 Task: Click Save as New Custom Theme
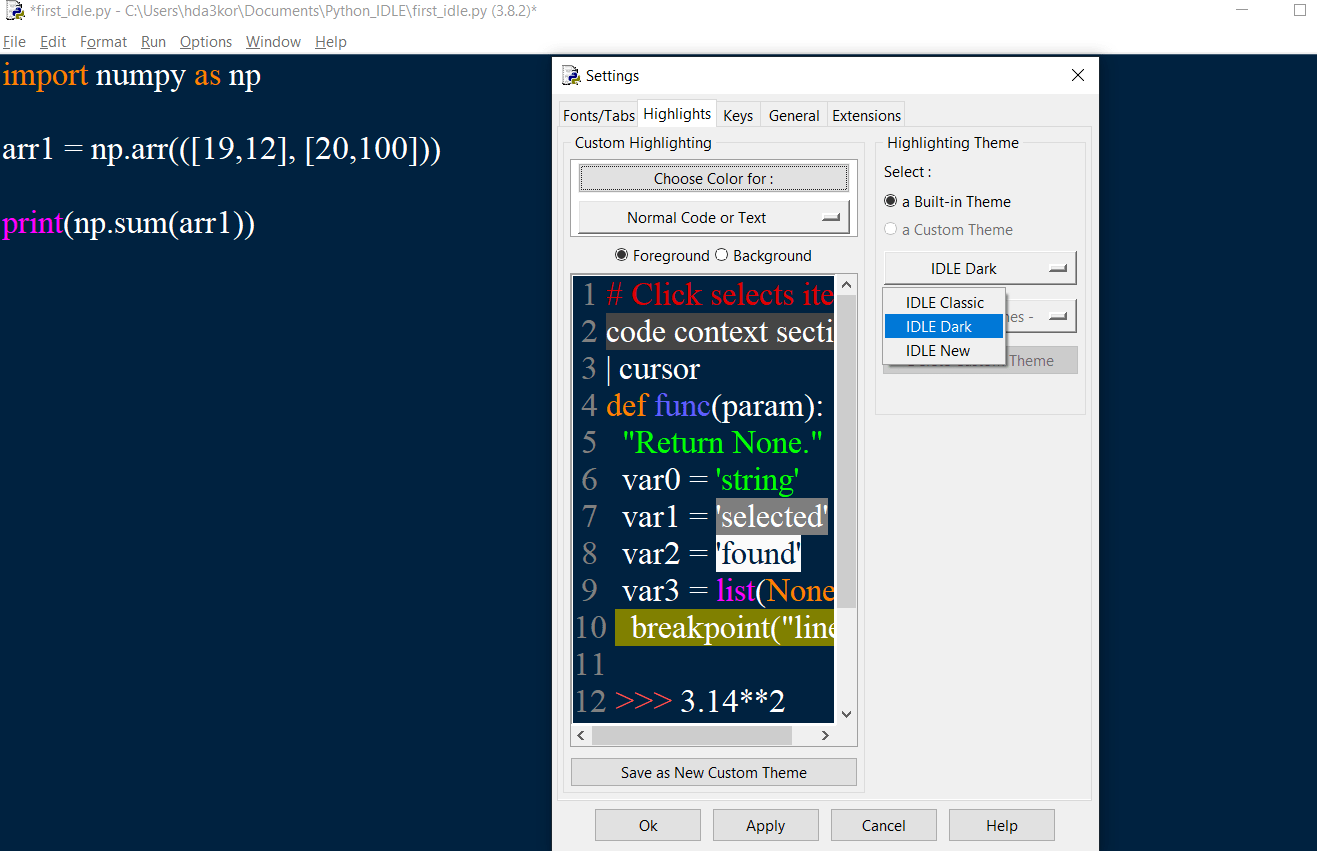714,772
